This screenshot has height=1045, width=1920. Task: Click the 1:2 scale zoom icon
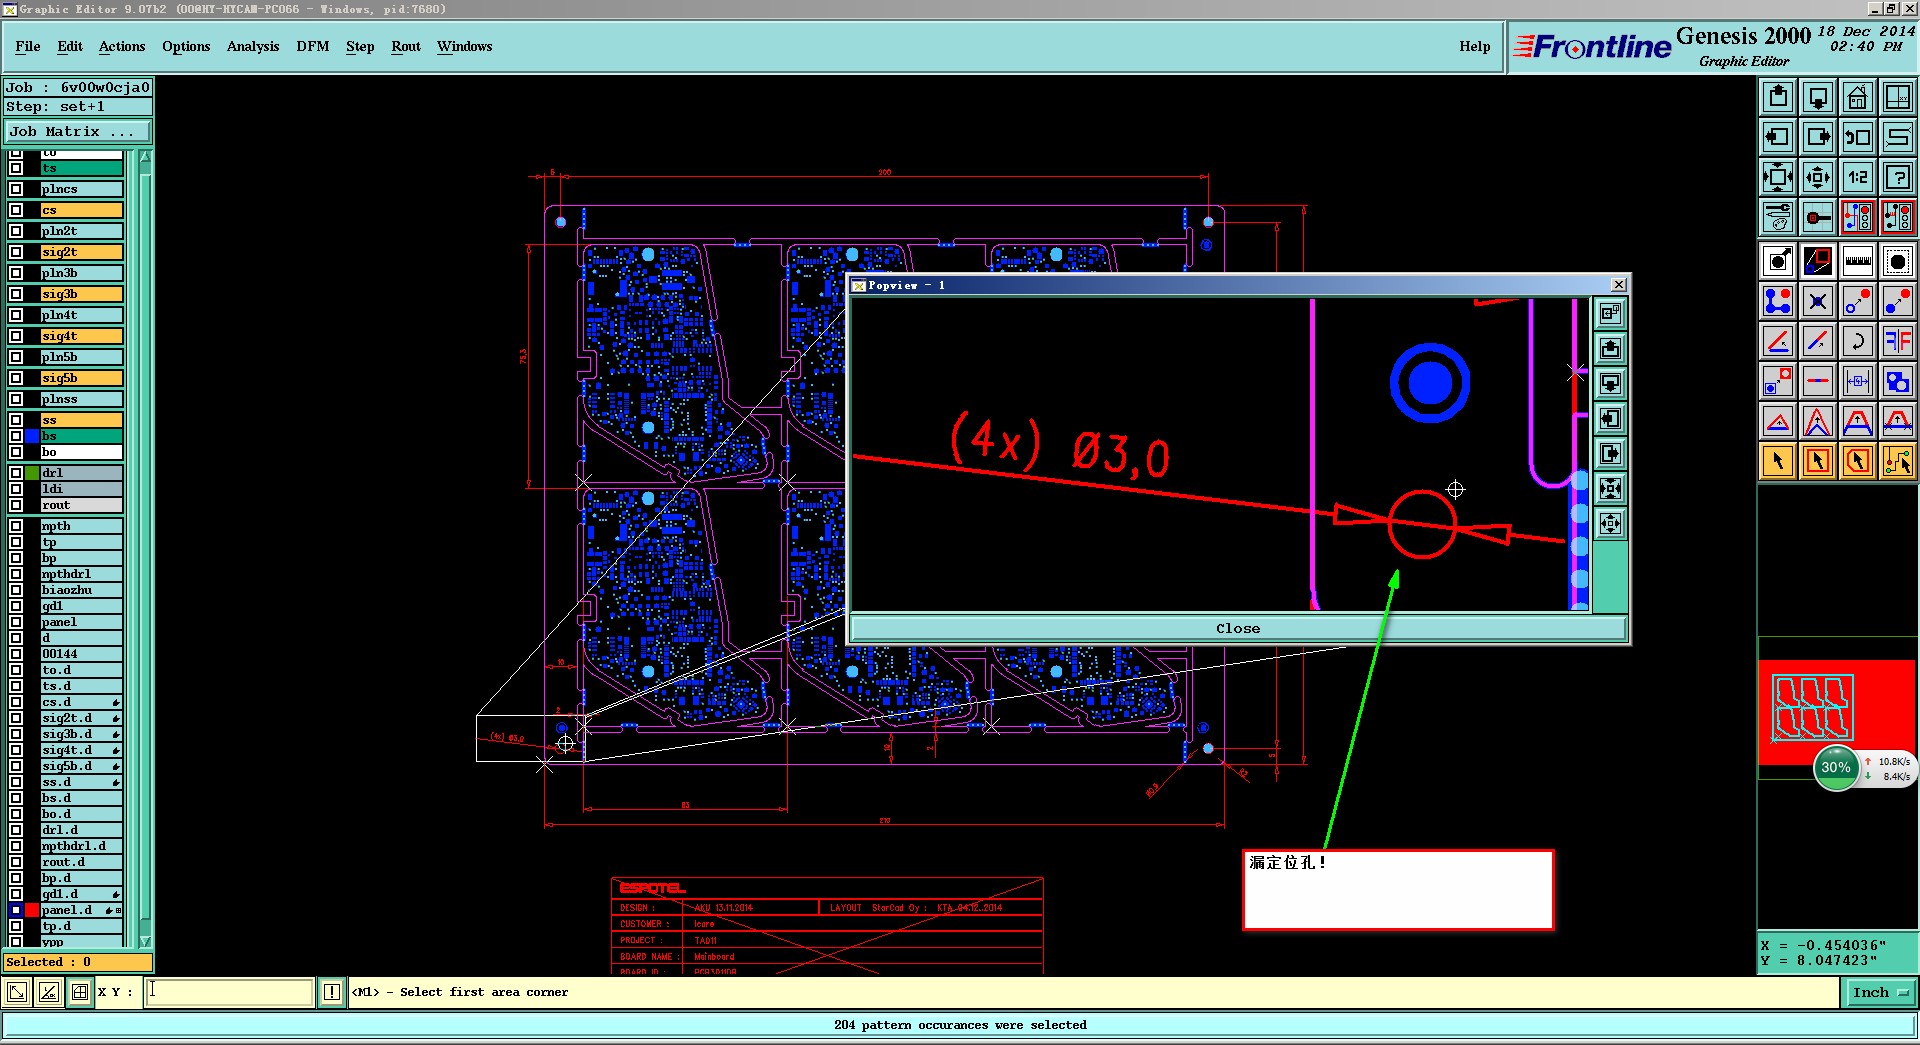pos(1858,177)
